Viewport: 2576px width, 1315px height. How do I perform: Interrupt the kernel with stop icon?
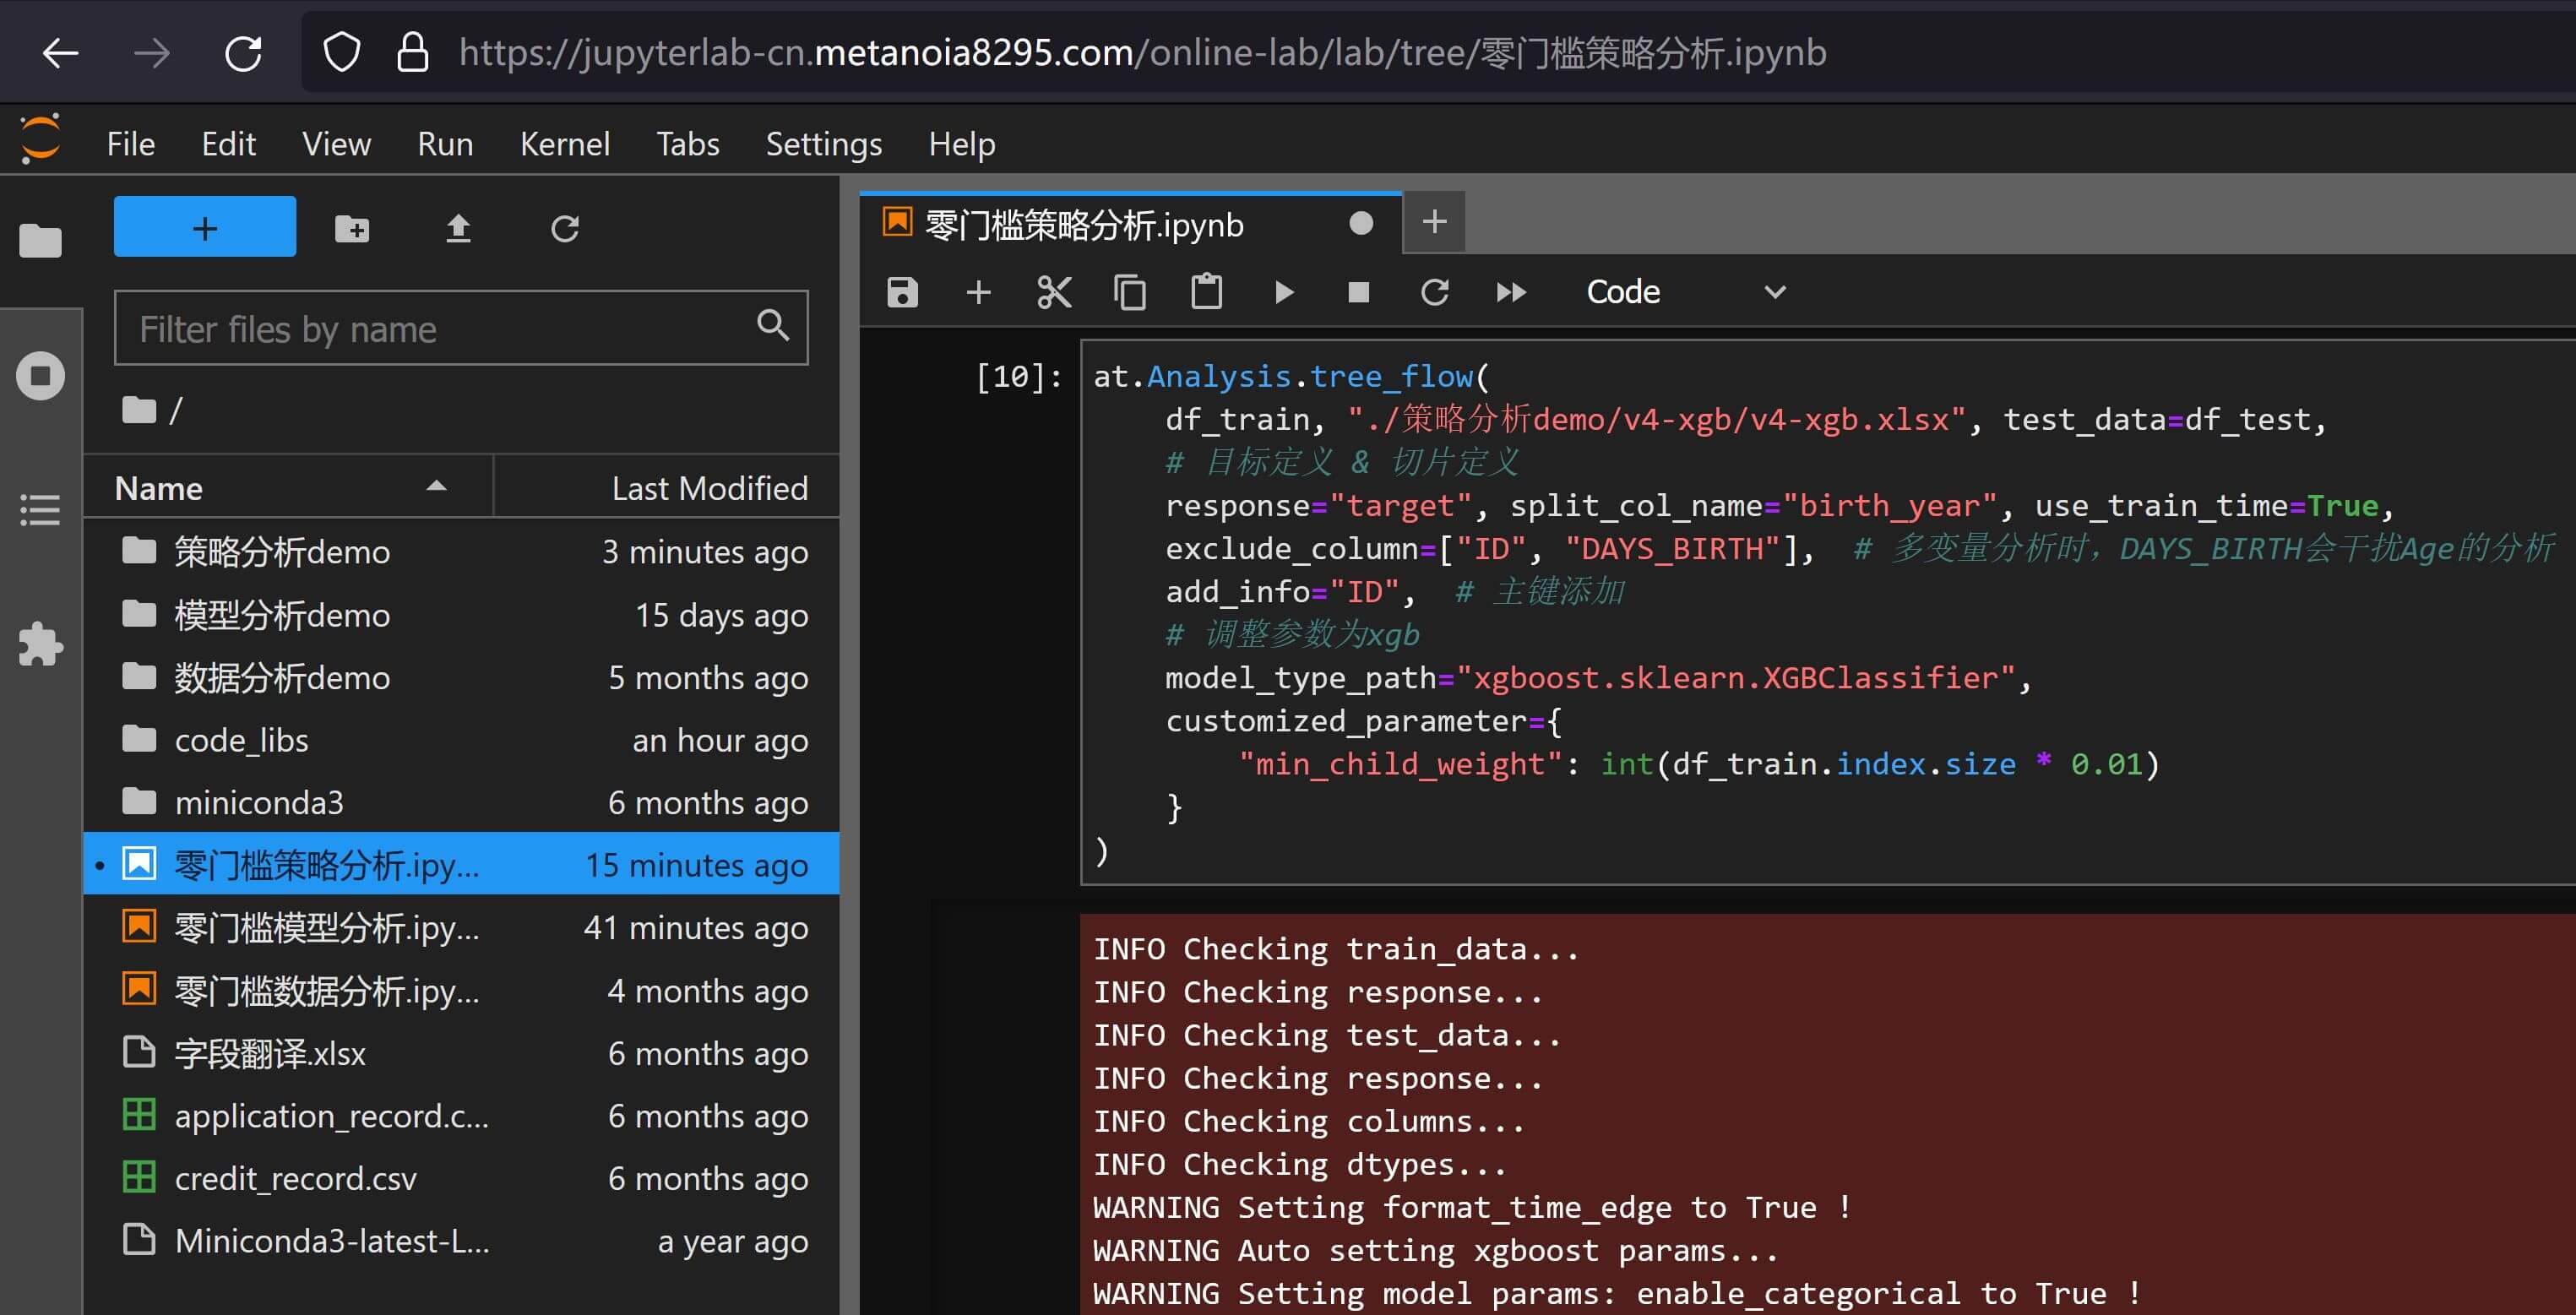(1358, 293)
